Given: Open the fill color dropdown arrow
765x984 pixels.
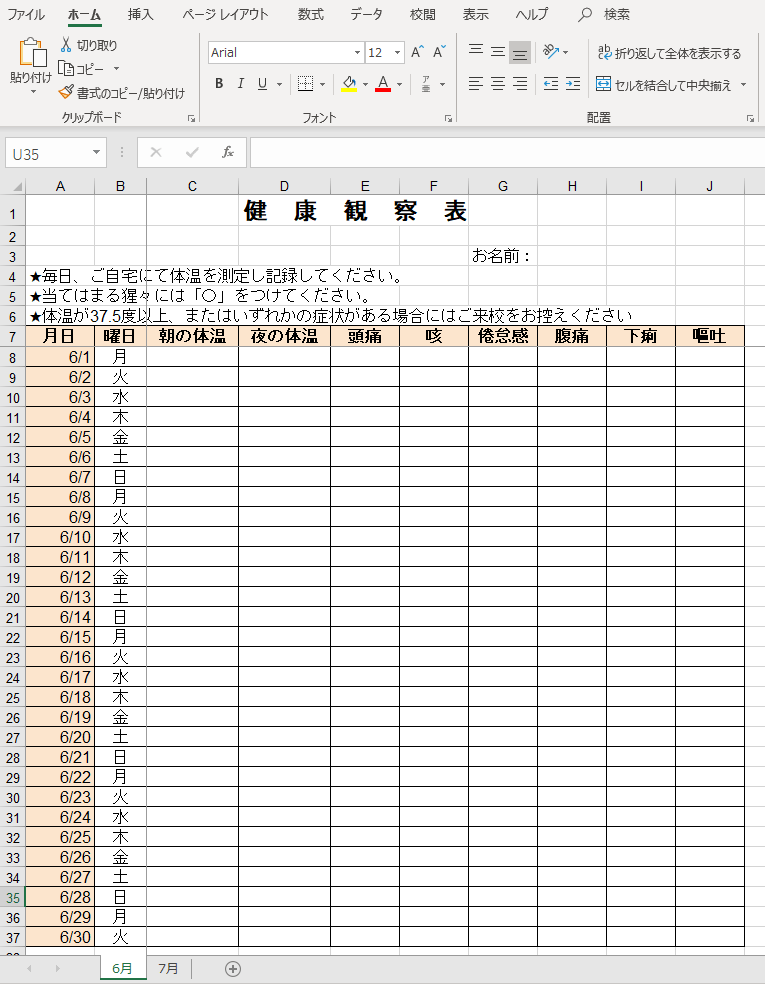Looking at the screenshot, I should [365, 84].
